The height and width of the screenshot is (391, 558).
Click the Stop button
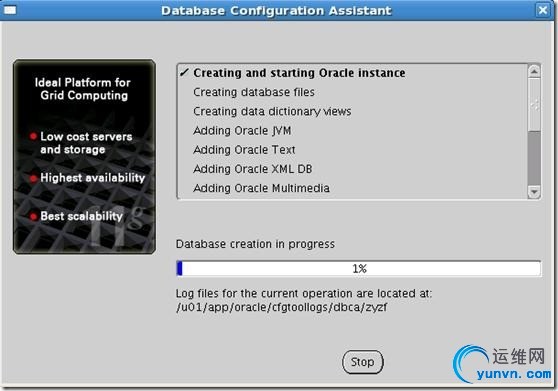click(363, 362)
